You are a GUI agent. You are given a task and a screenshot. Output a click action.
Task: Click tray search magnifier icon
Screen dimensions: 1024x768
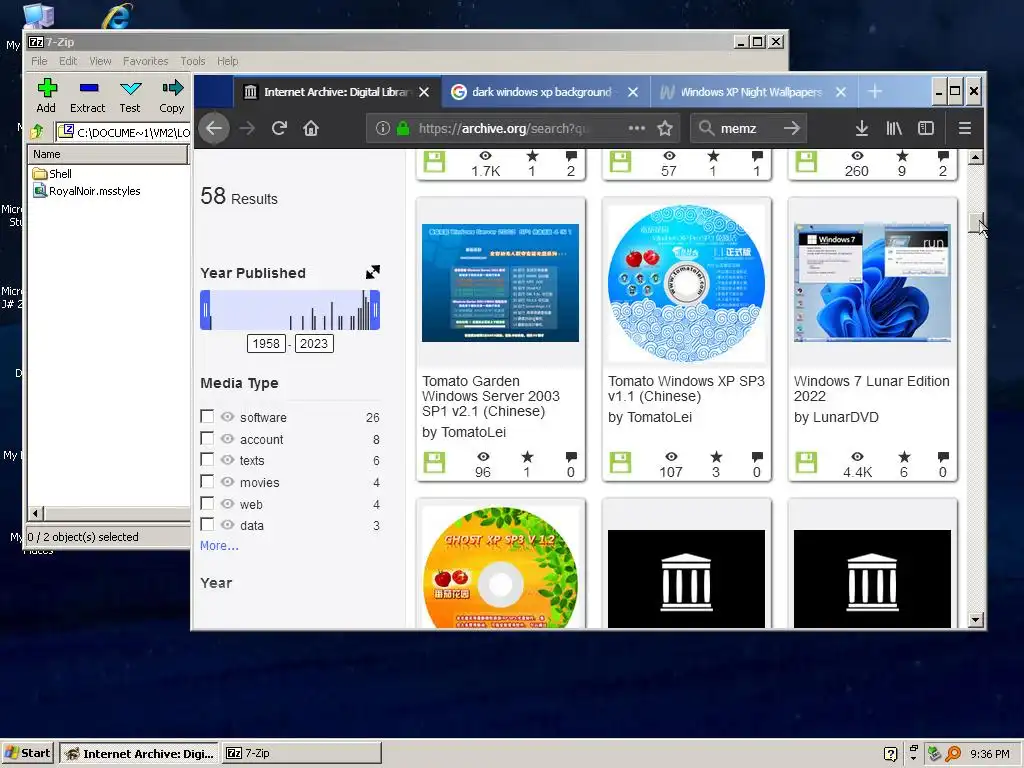[x=953, y=754]
